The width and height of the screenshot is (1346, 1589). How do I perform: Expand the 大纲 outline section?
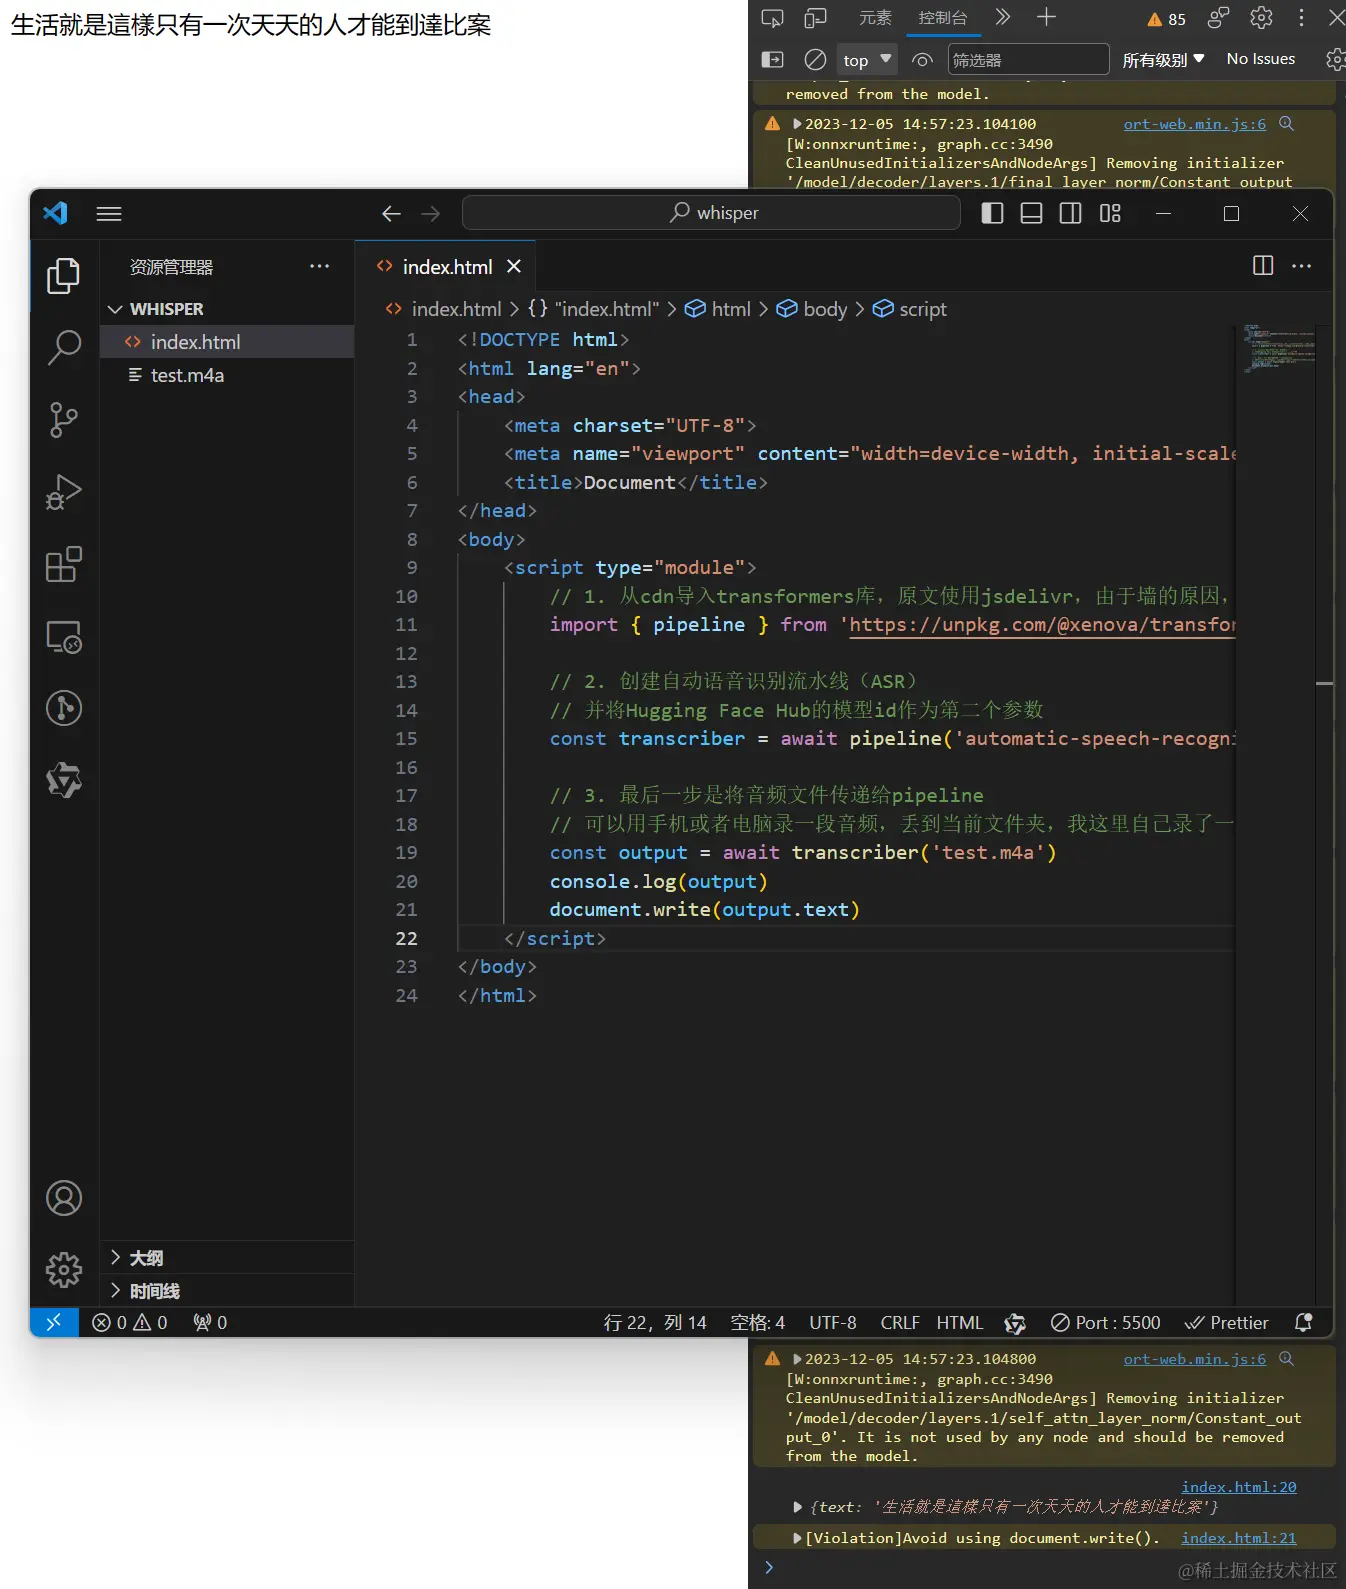[x=227, y=1257]
